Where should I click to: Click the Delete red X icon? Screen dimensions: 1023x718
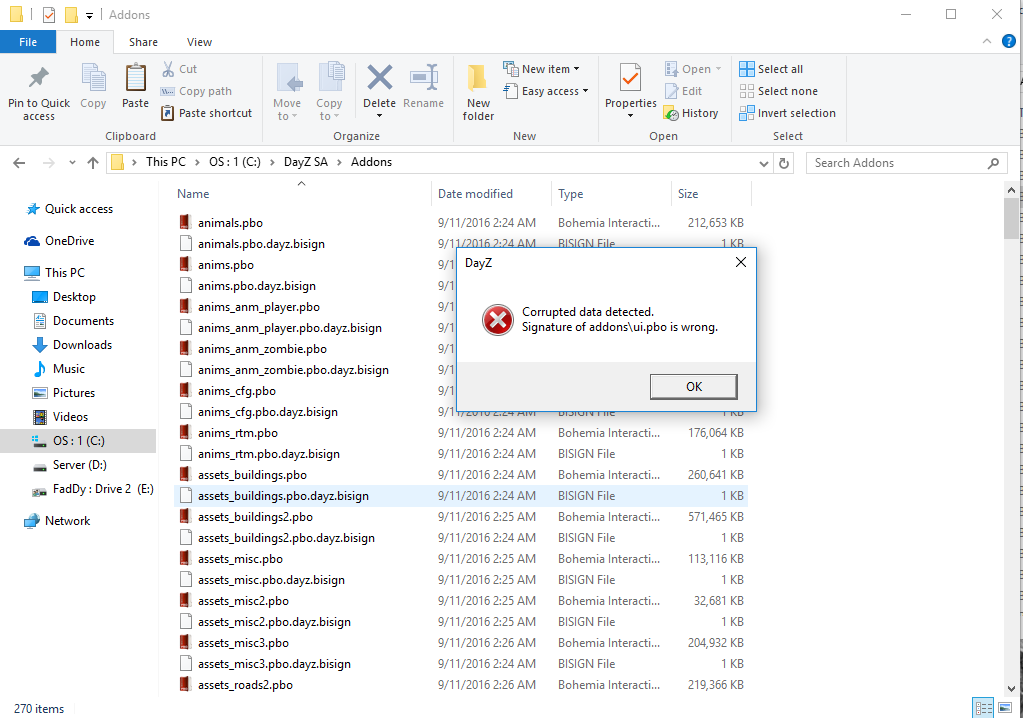(x=380, y=78)
